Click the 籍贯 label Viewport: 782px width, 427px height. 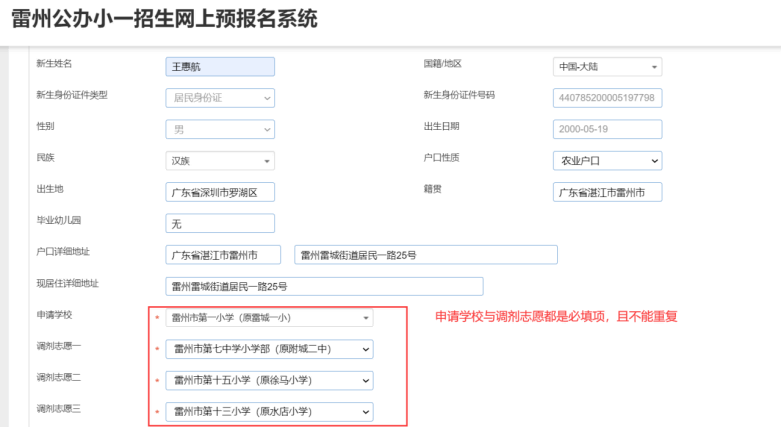click(x=432, y=190)
